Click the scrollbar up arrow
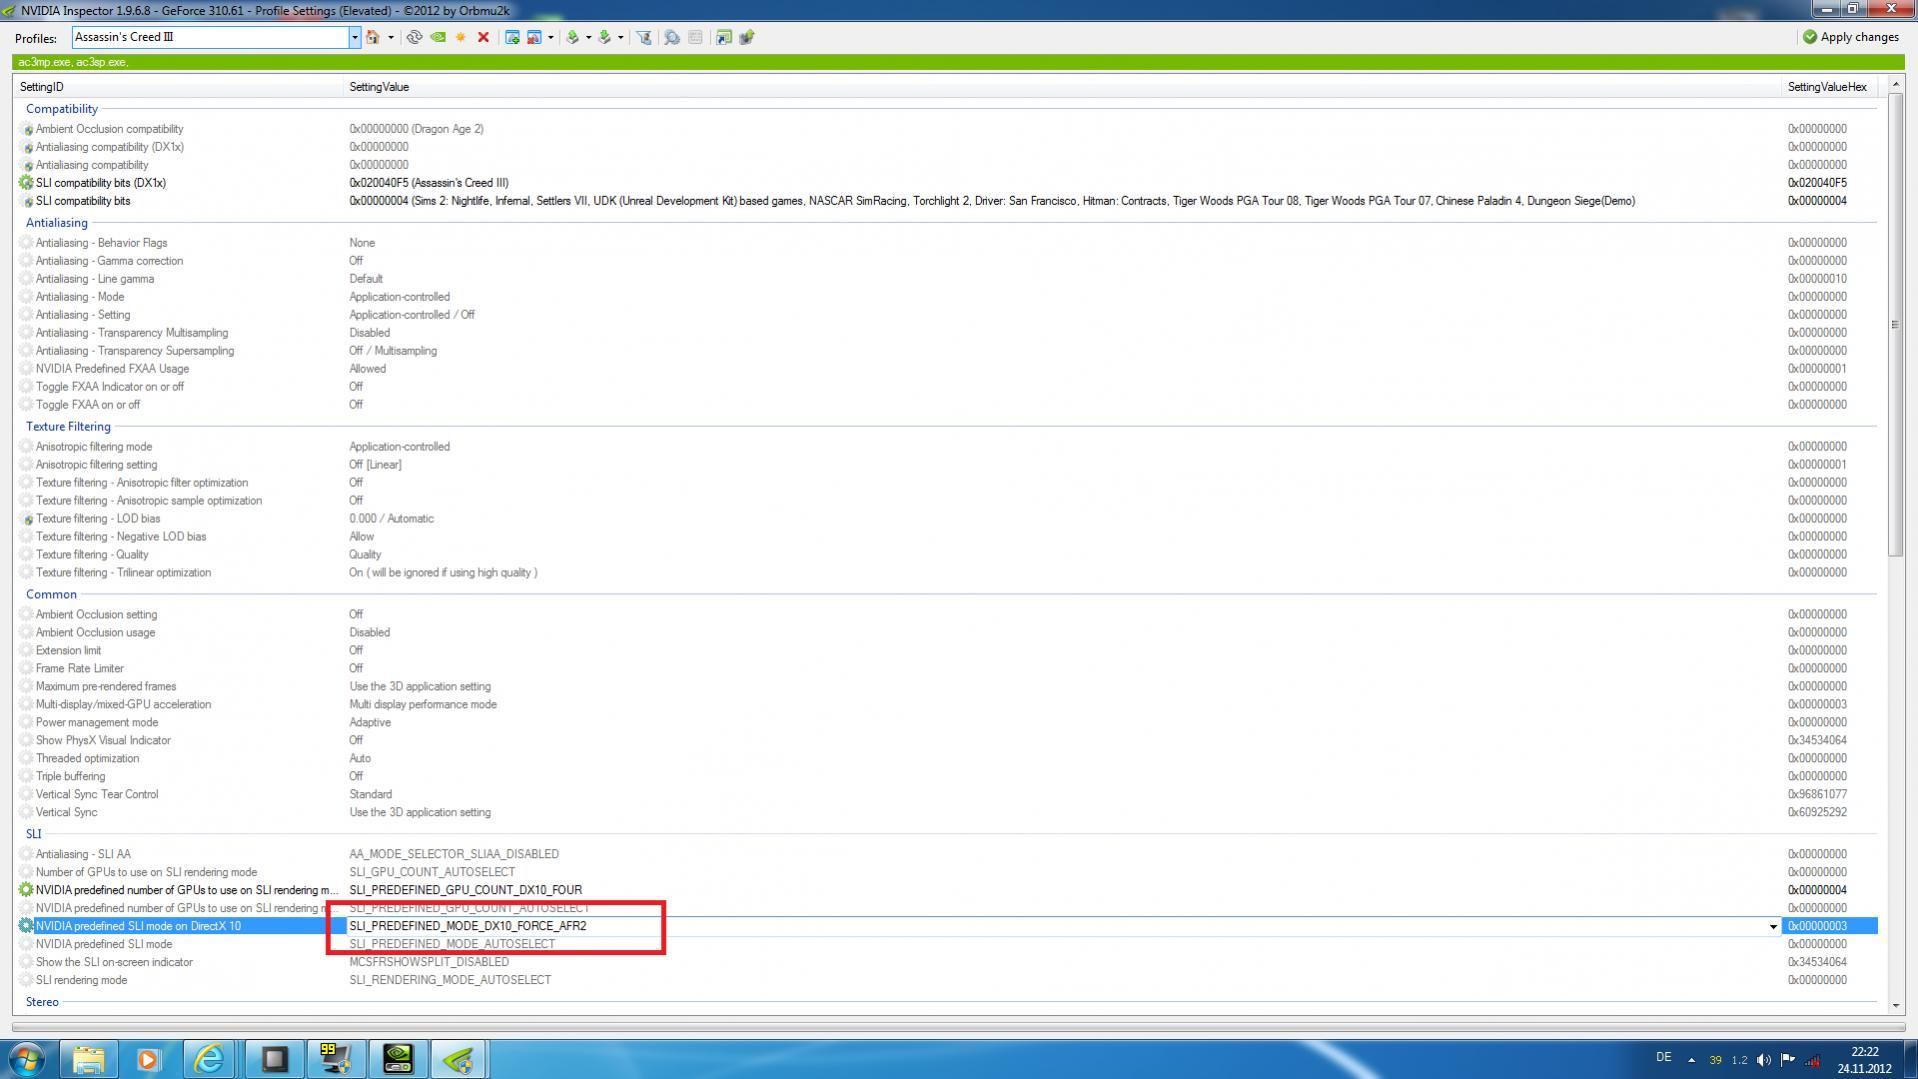 (x=1895, y=86)
